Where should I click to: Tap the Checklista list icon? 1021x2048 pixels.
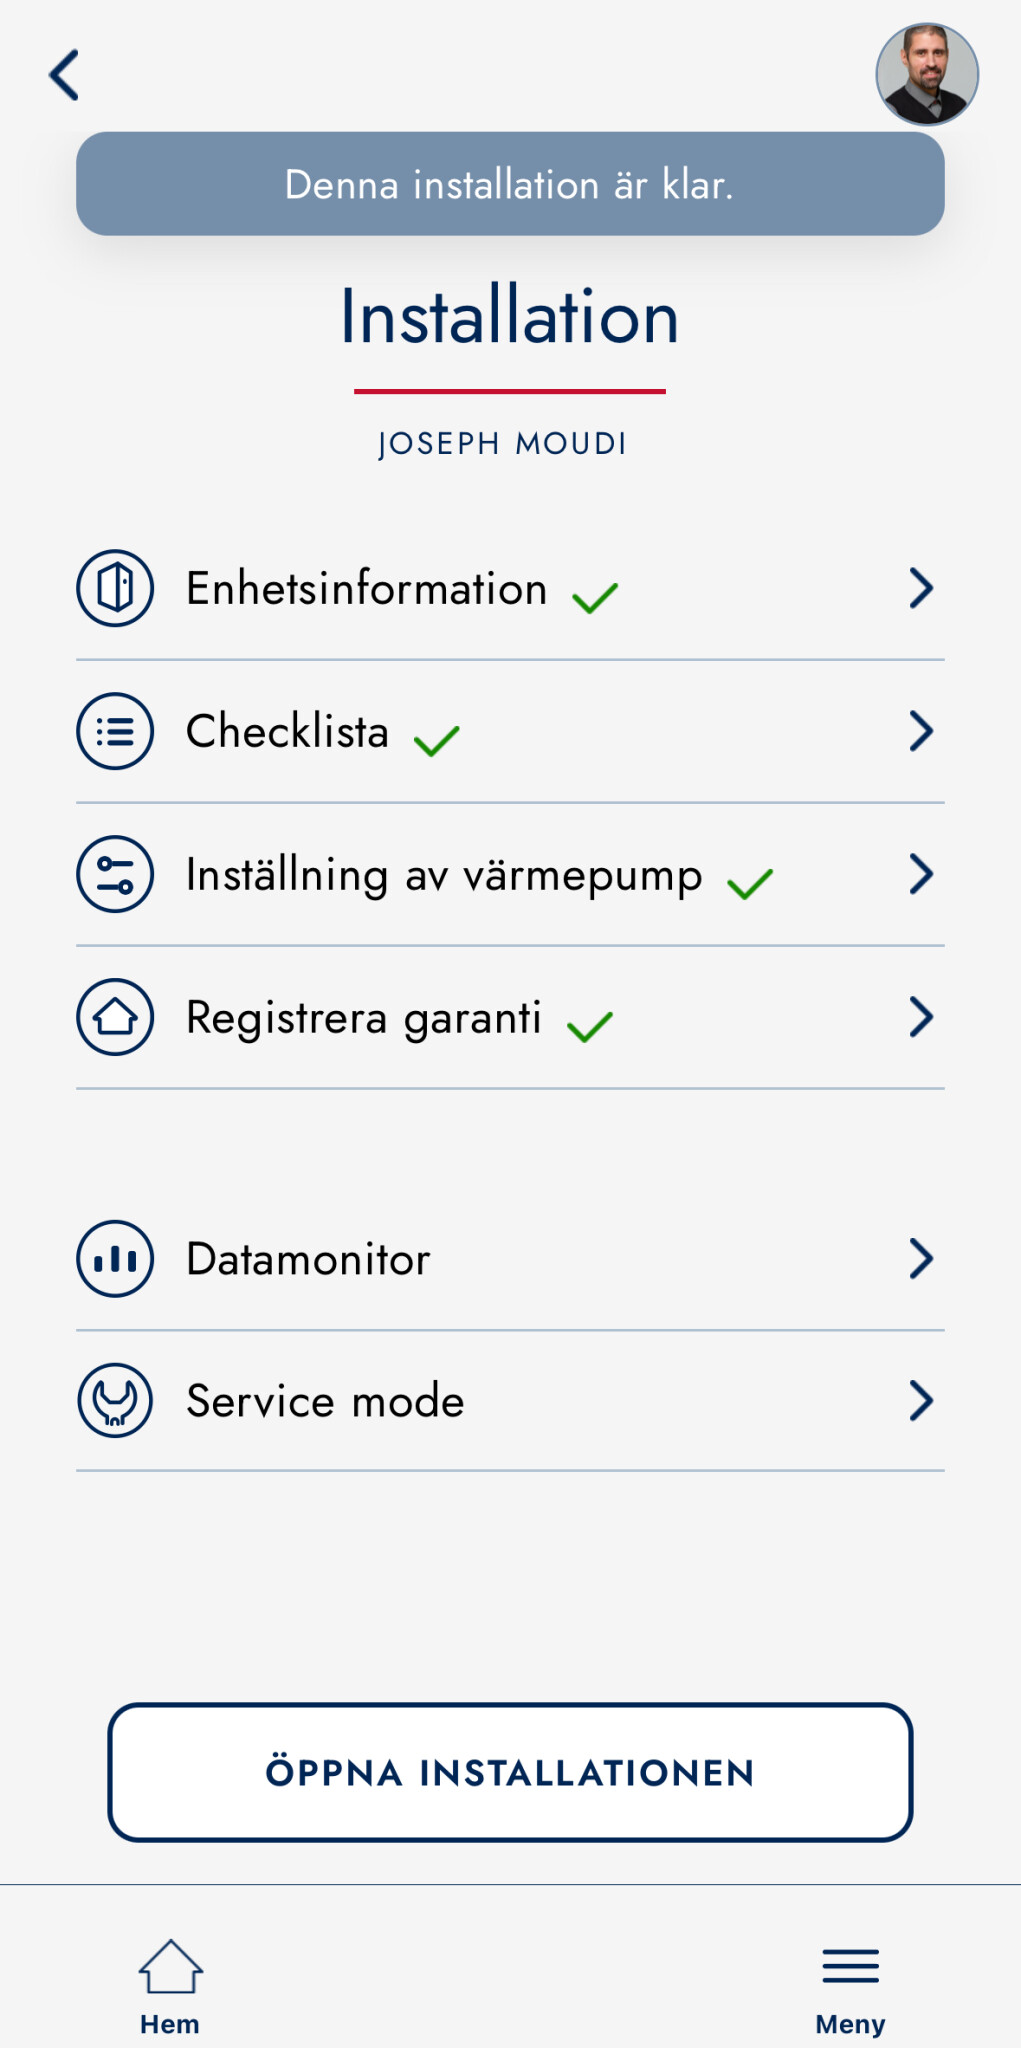click(115, 731)
